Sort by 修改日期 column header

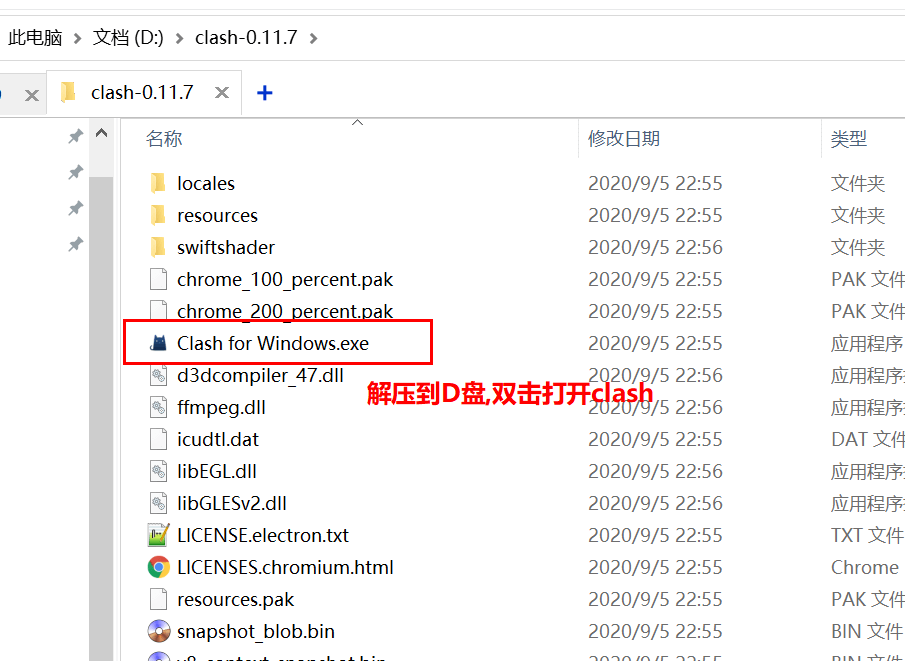pyautogui.click(x=624, y=139)
